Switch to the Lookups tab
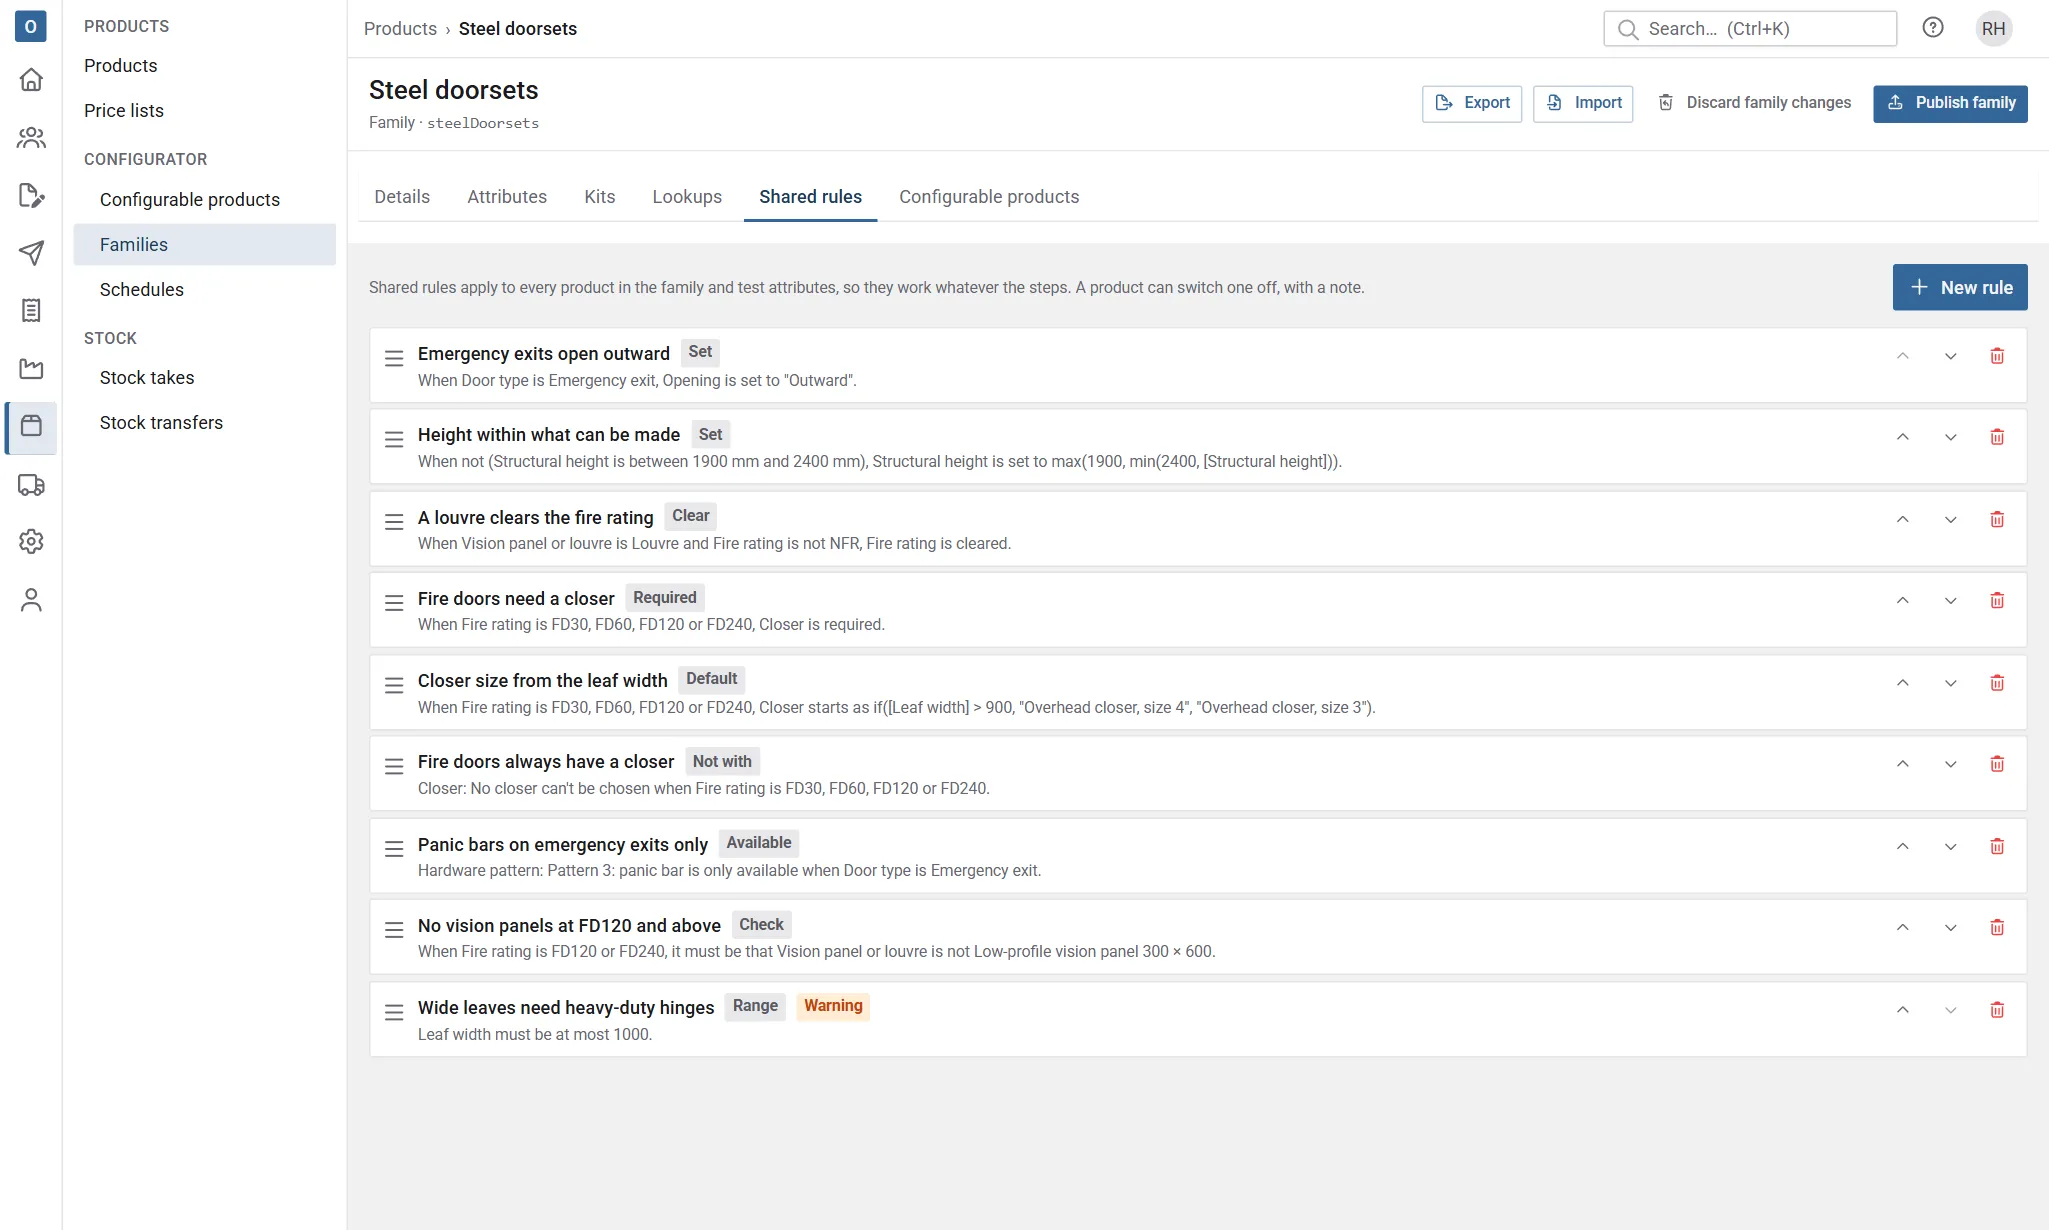The width and height of the screenshot is (2049, 1230). tap(687, 197)
